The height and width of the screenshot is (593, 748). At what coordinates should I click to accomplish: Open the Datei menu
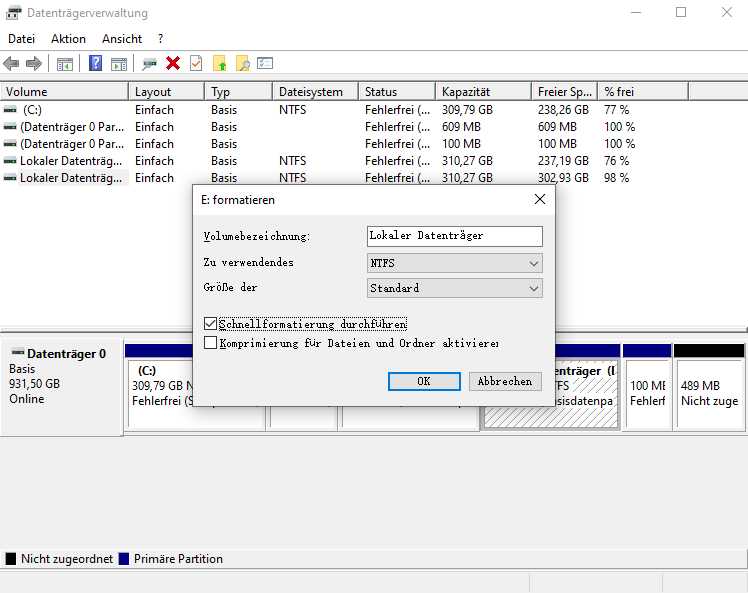[21, 39]
